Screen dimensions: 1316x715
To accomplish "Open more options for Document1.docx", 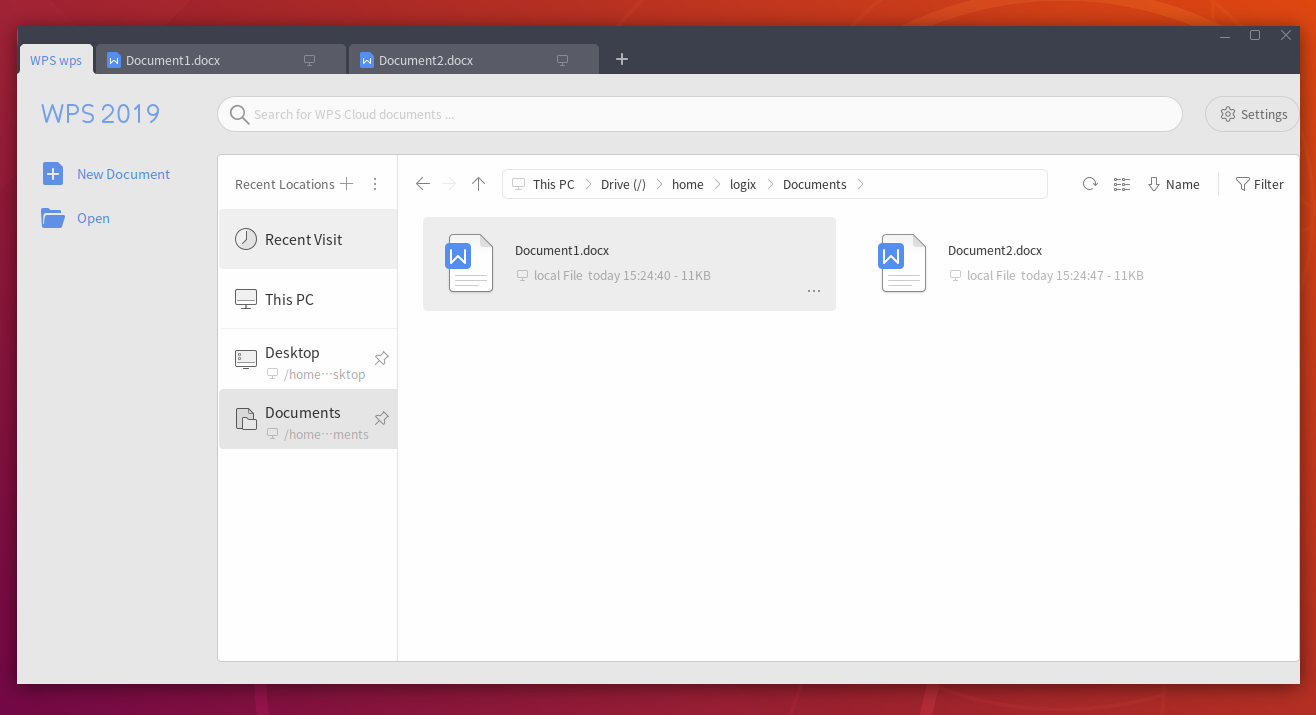I will [813, 291].
